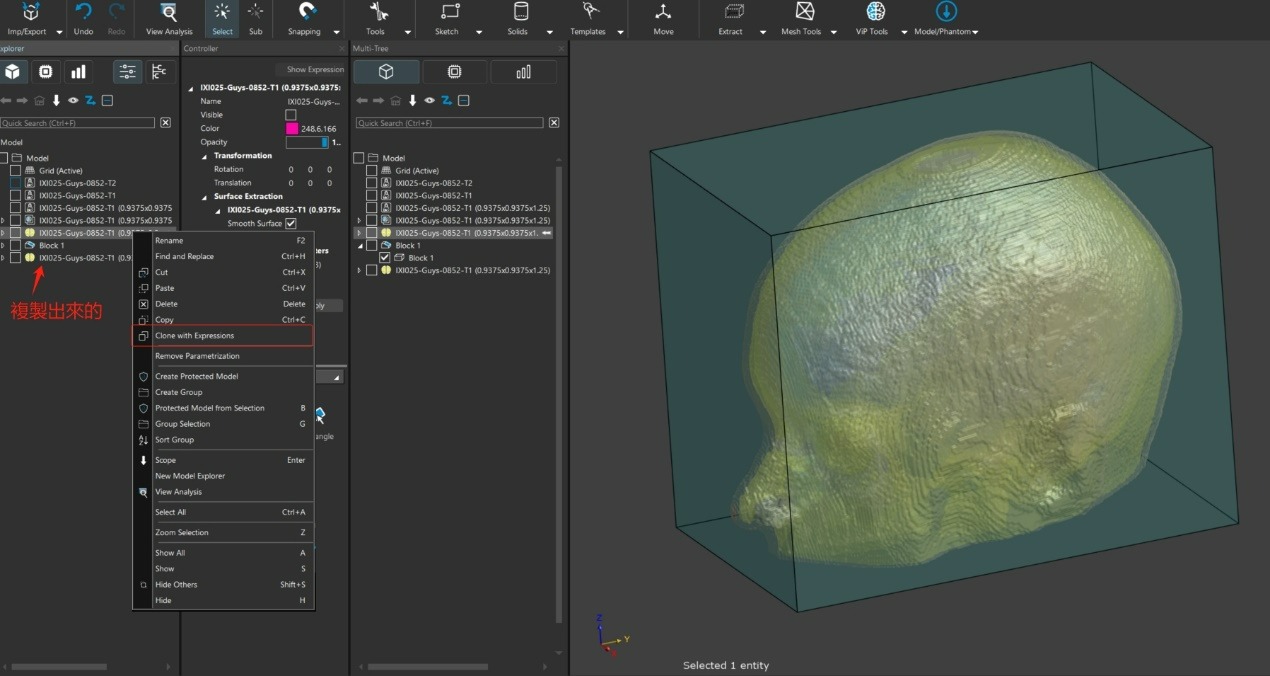Click the Model/Phantom download icon
1270x676 pixels.
(945, 12)
